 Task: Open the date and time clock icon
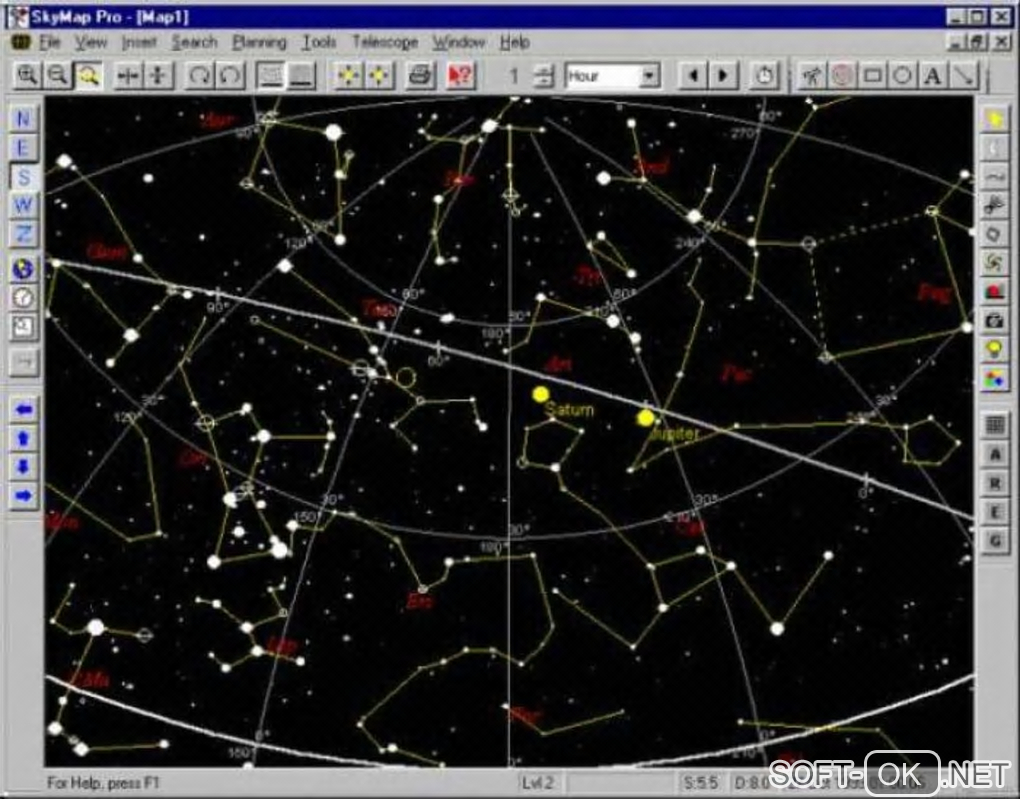[x=23, y=298]
